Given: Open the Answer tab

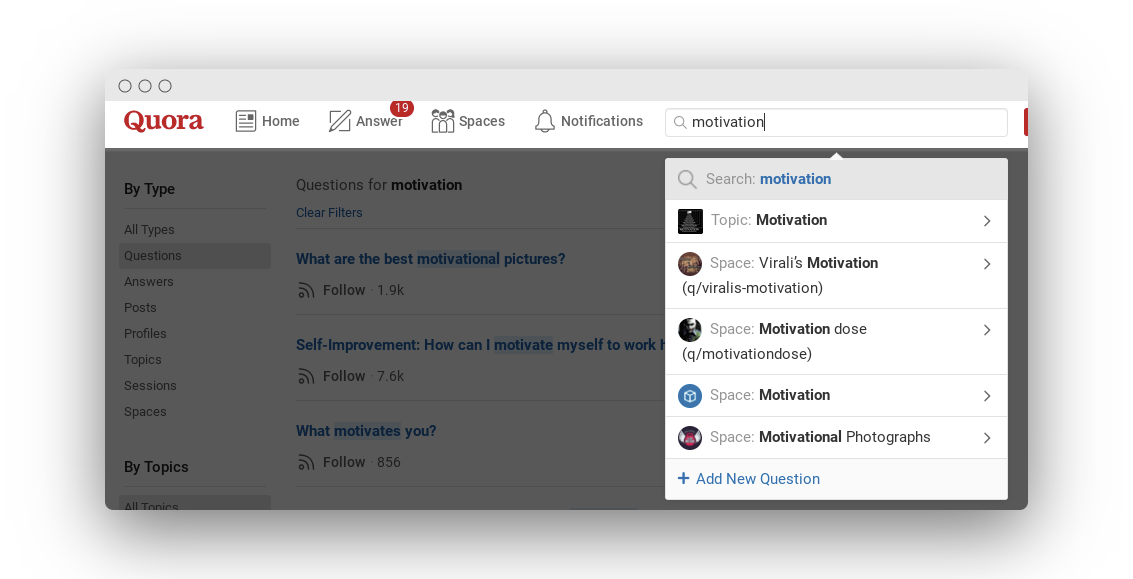Looking at the screenshot, I should coord(366,121).
